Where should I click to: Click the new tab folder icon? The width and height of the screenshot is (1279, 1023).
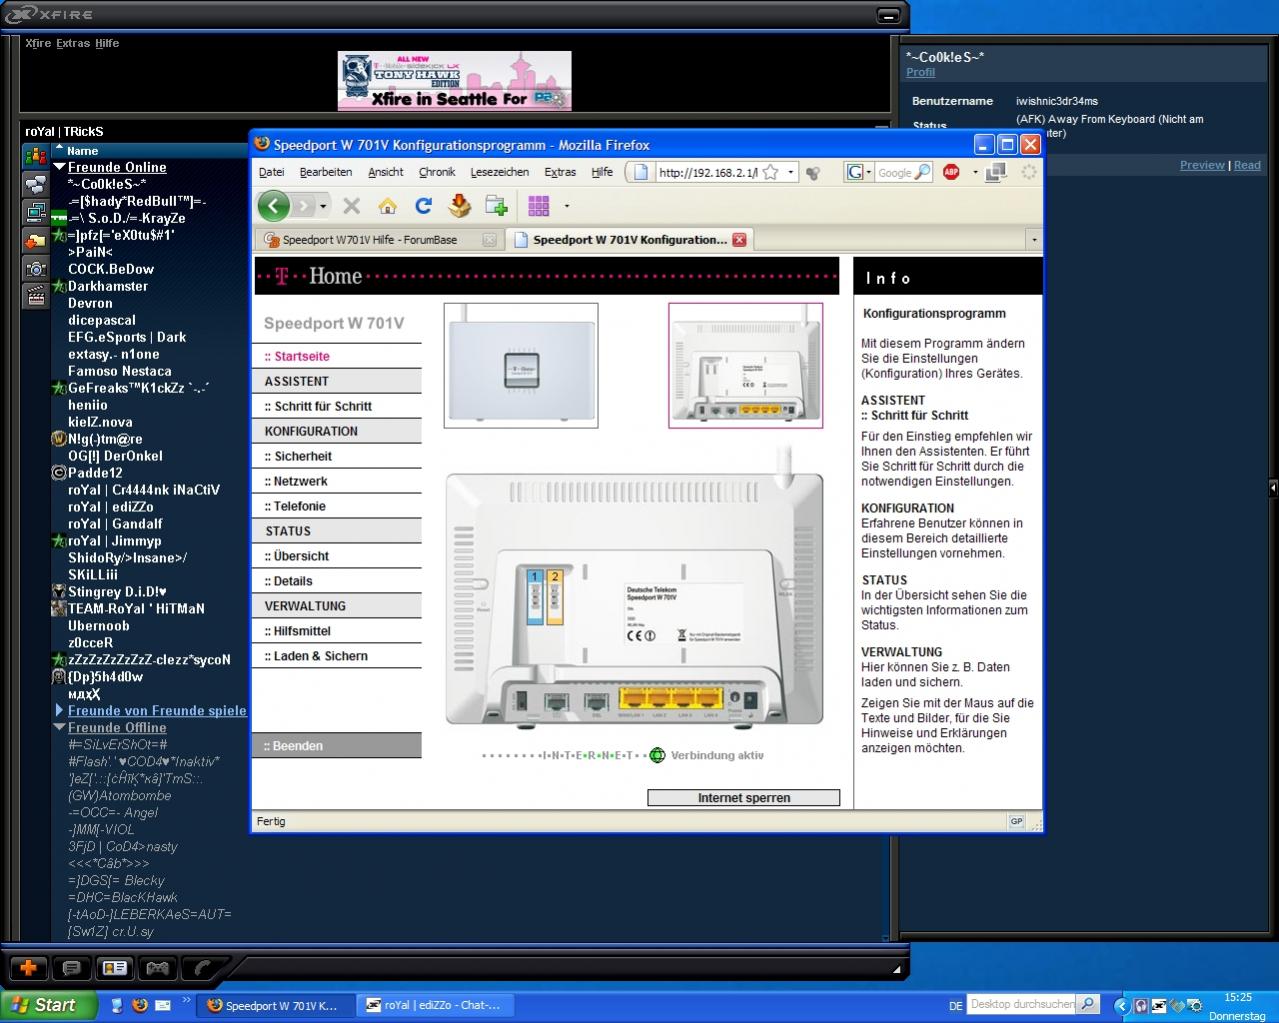click(496, 206)
